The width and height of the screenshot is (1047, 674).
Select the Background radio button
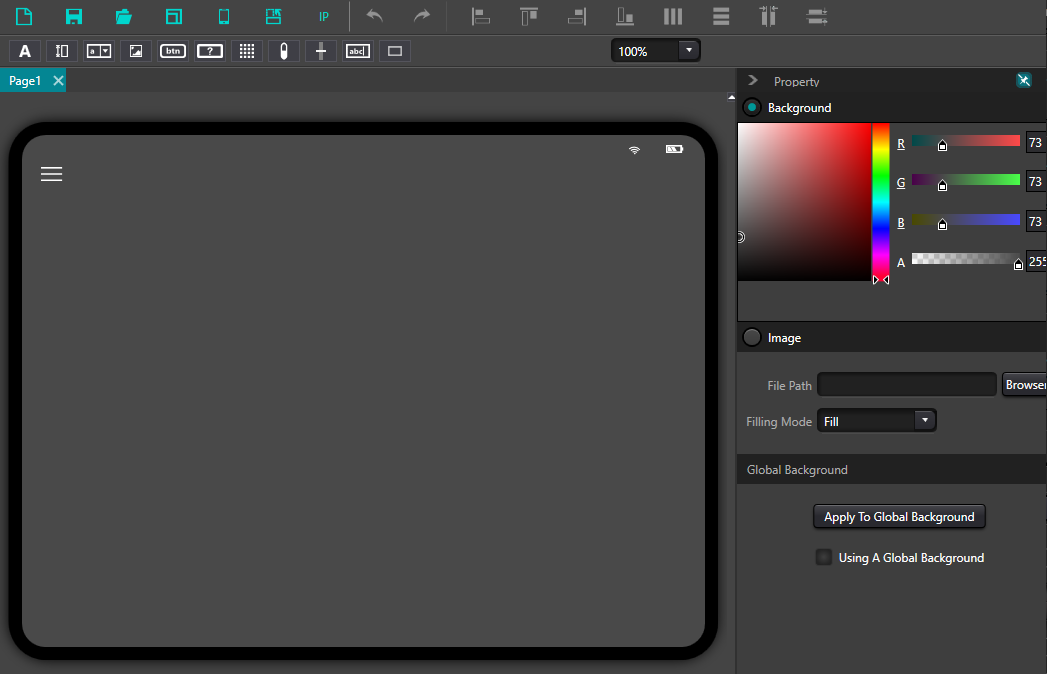752,108
